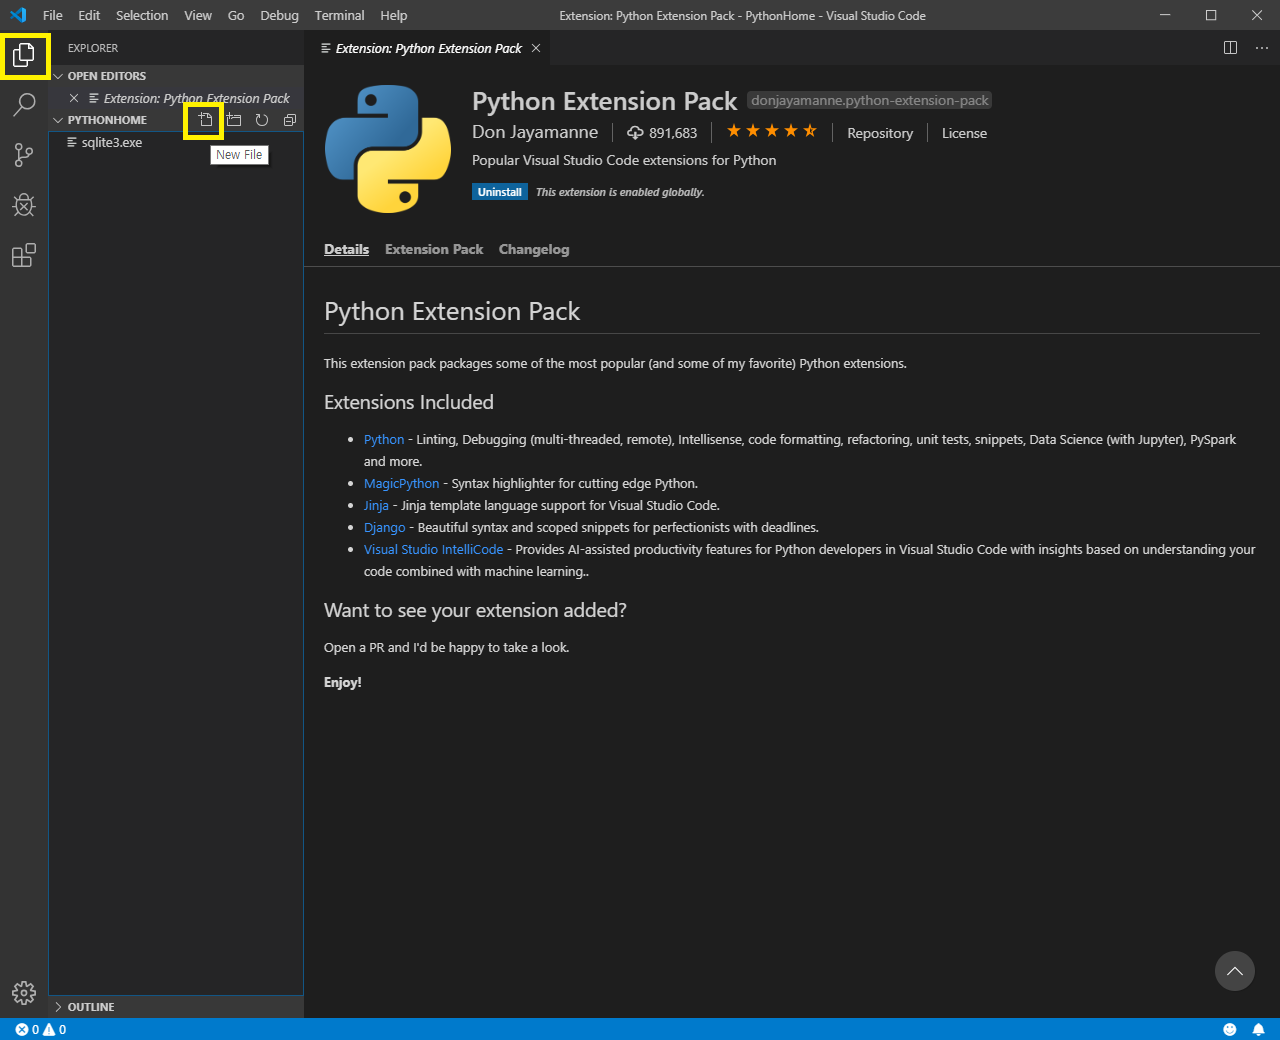Split the editor to the right
This screenshot has height=1040, width=1280.
tap(1231, 48)
